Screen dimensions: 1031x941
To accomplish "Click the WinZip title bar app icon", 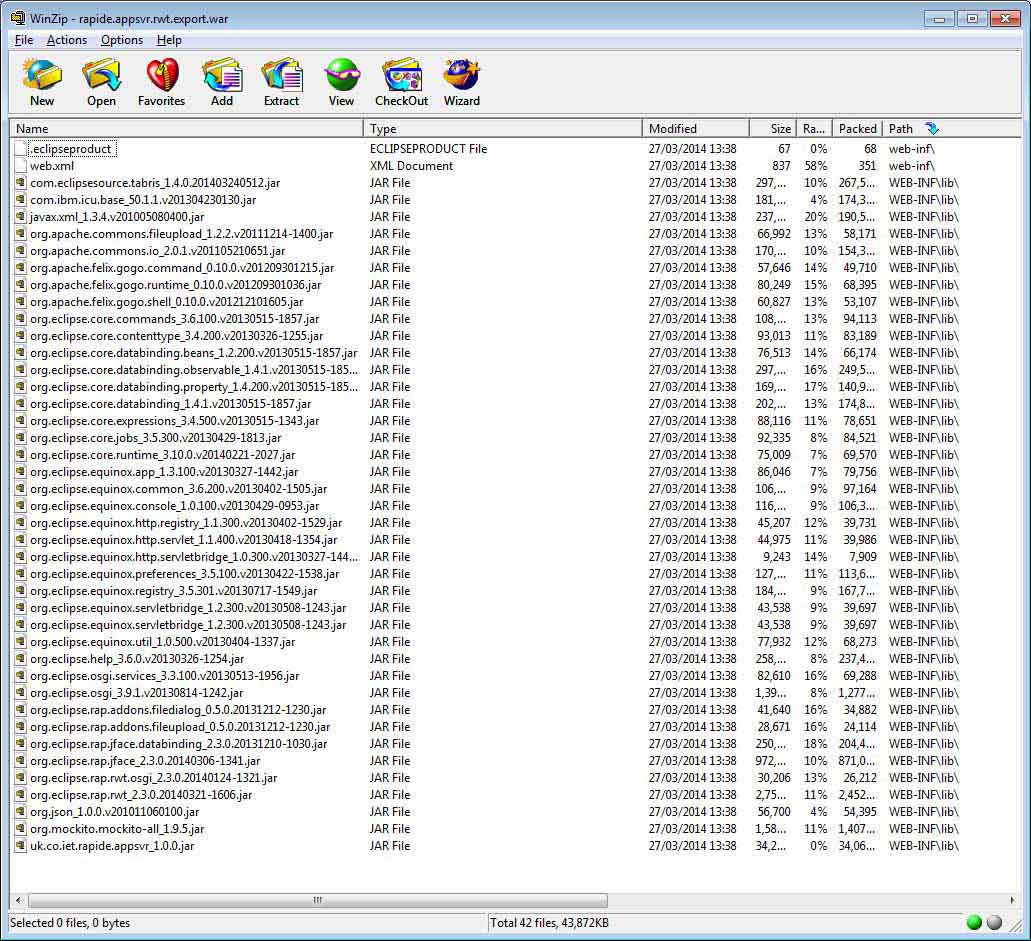I will (18, 18).
